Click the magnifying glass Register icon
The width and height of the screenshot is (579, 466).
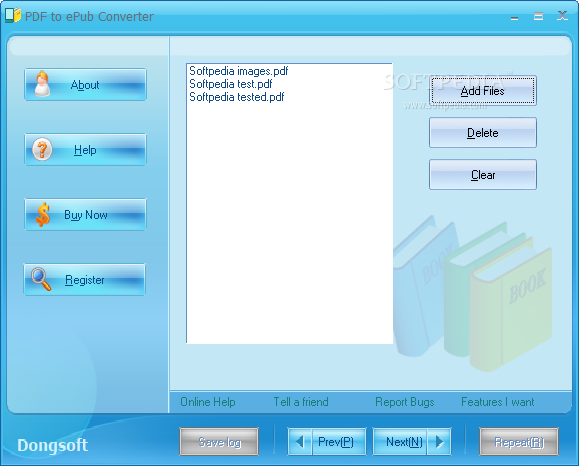tap(41, 279)
